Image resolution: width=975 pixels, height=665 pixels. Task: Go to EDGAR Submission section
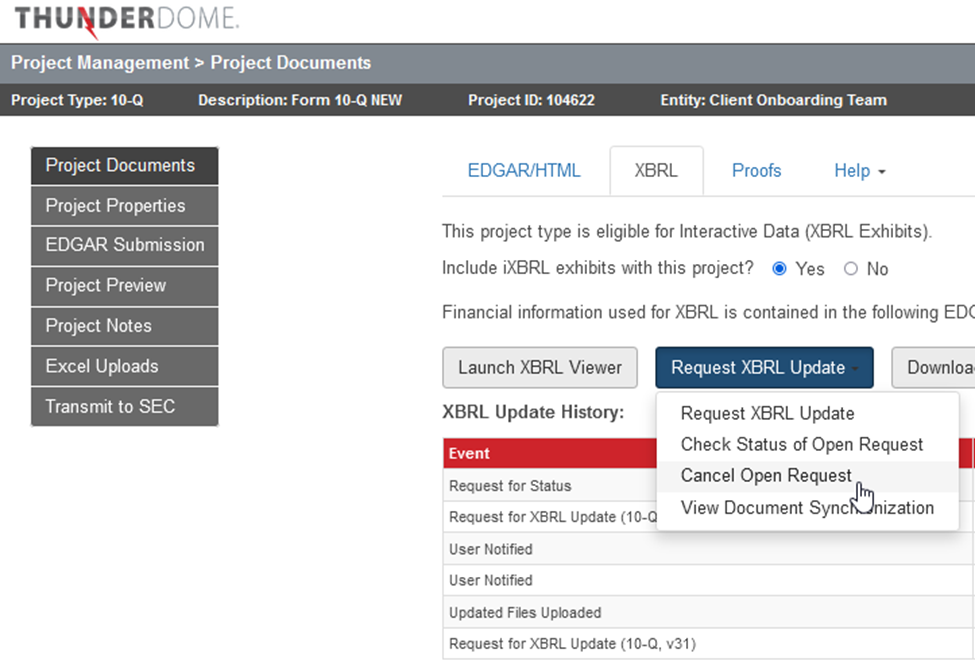point(124,245)
